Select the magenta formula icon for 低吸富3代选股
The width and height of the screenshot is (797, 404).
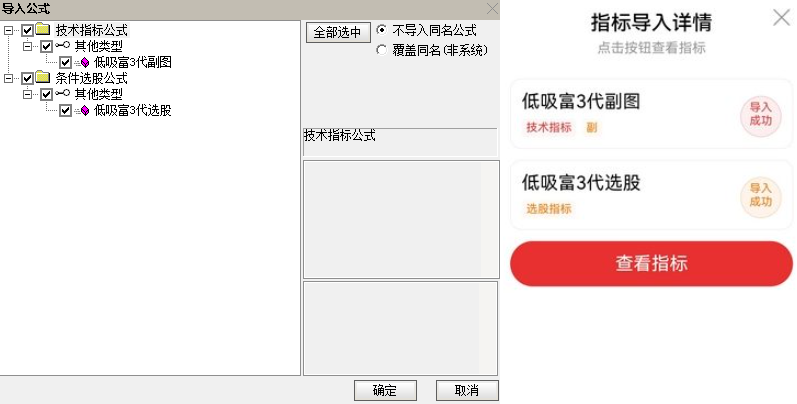click(84, 110)
